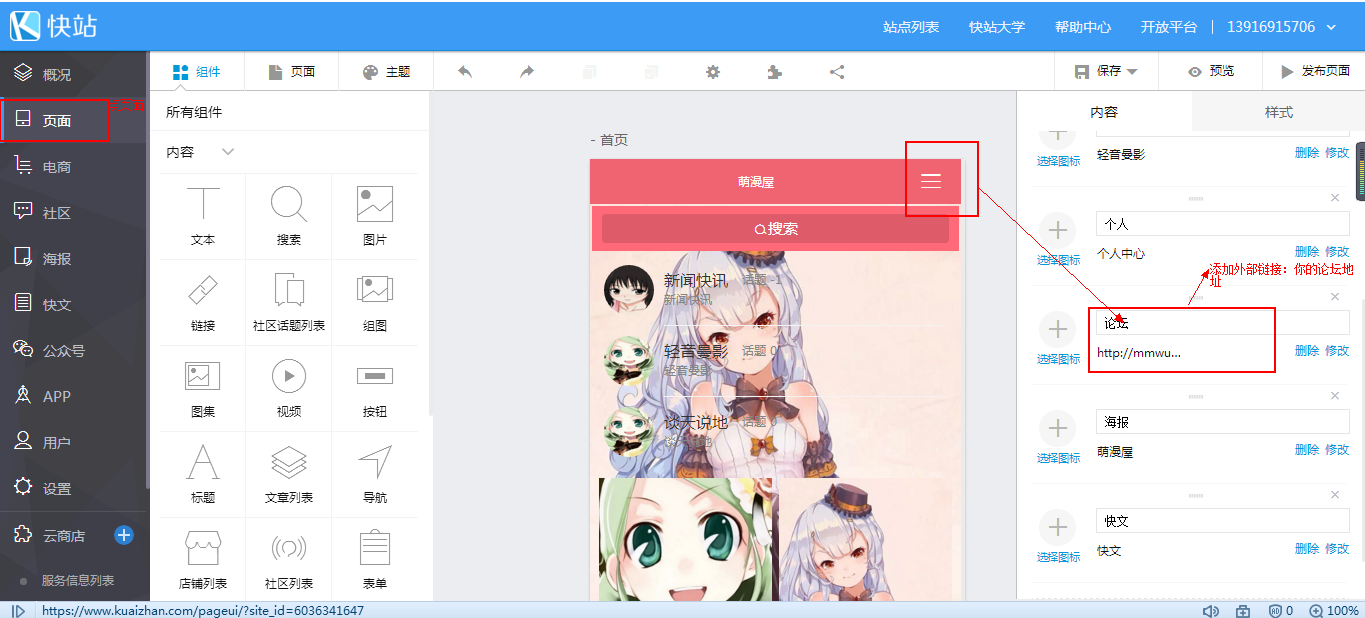
Task: Switch to 内容 content tab
Action: pos(1104,112)
